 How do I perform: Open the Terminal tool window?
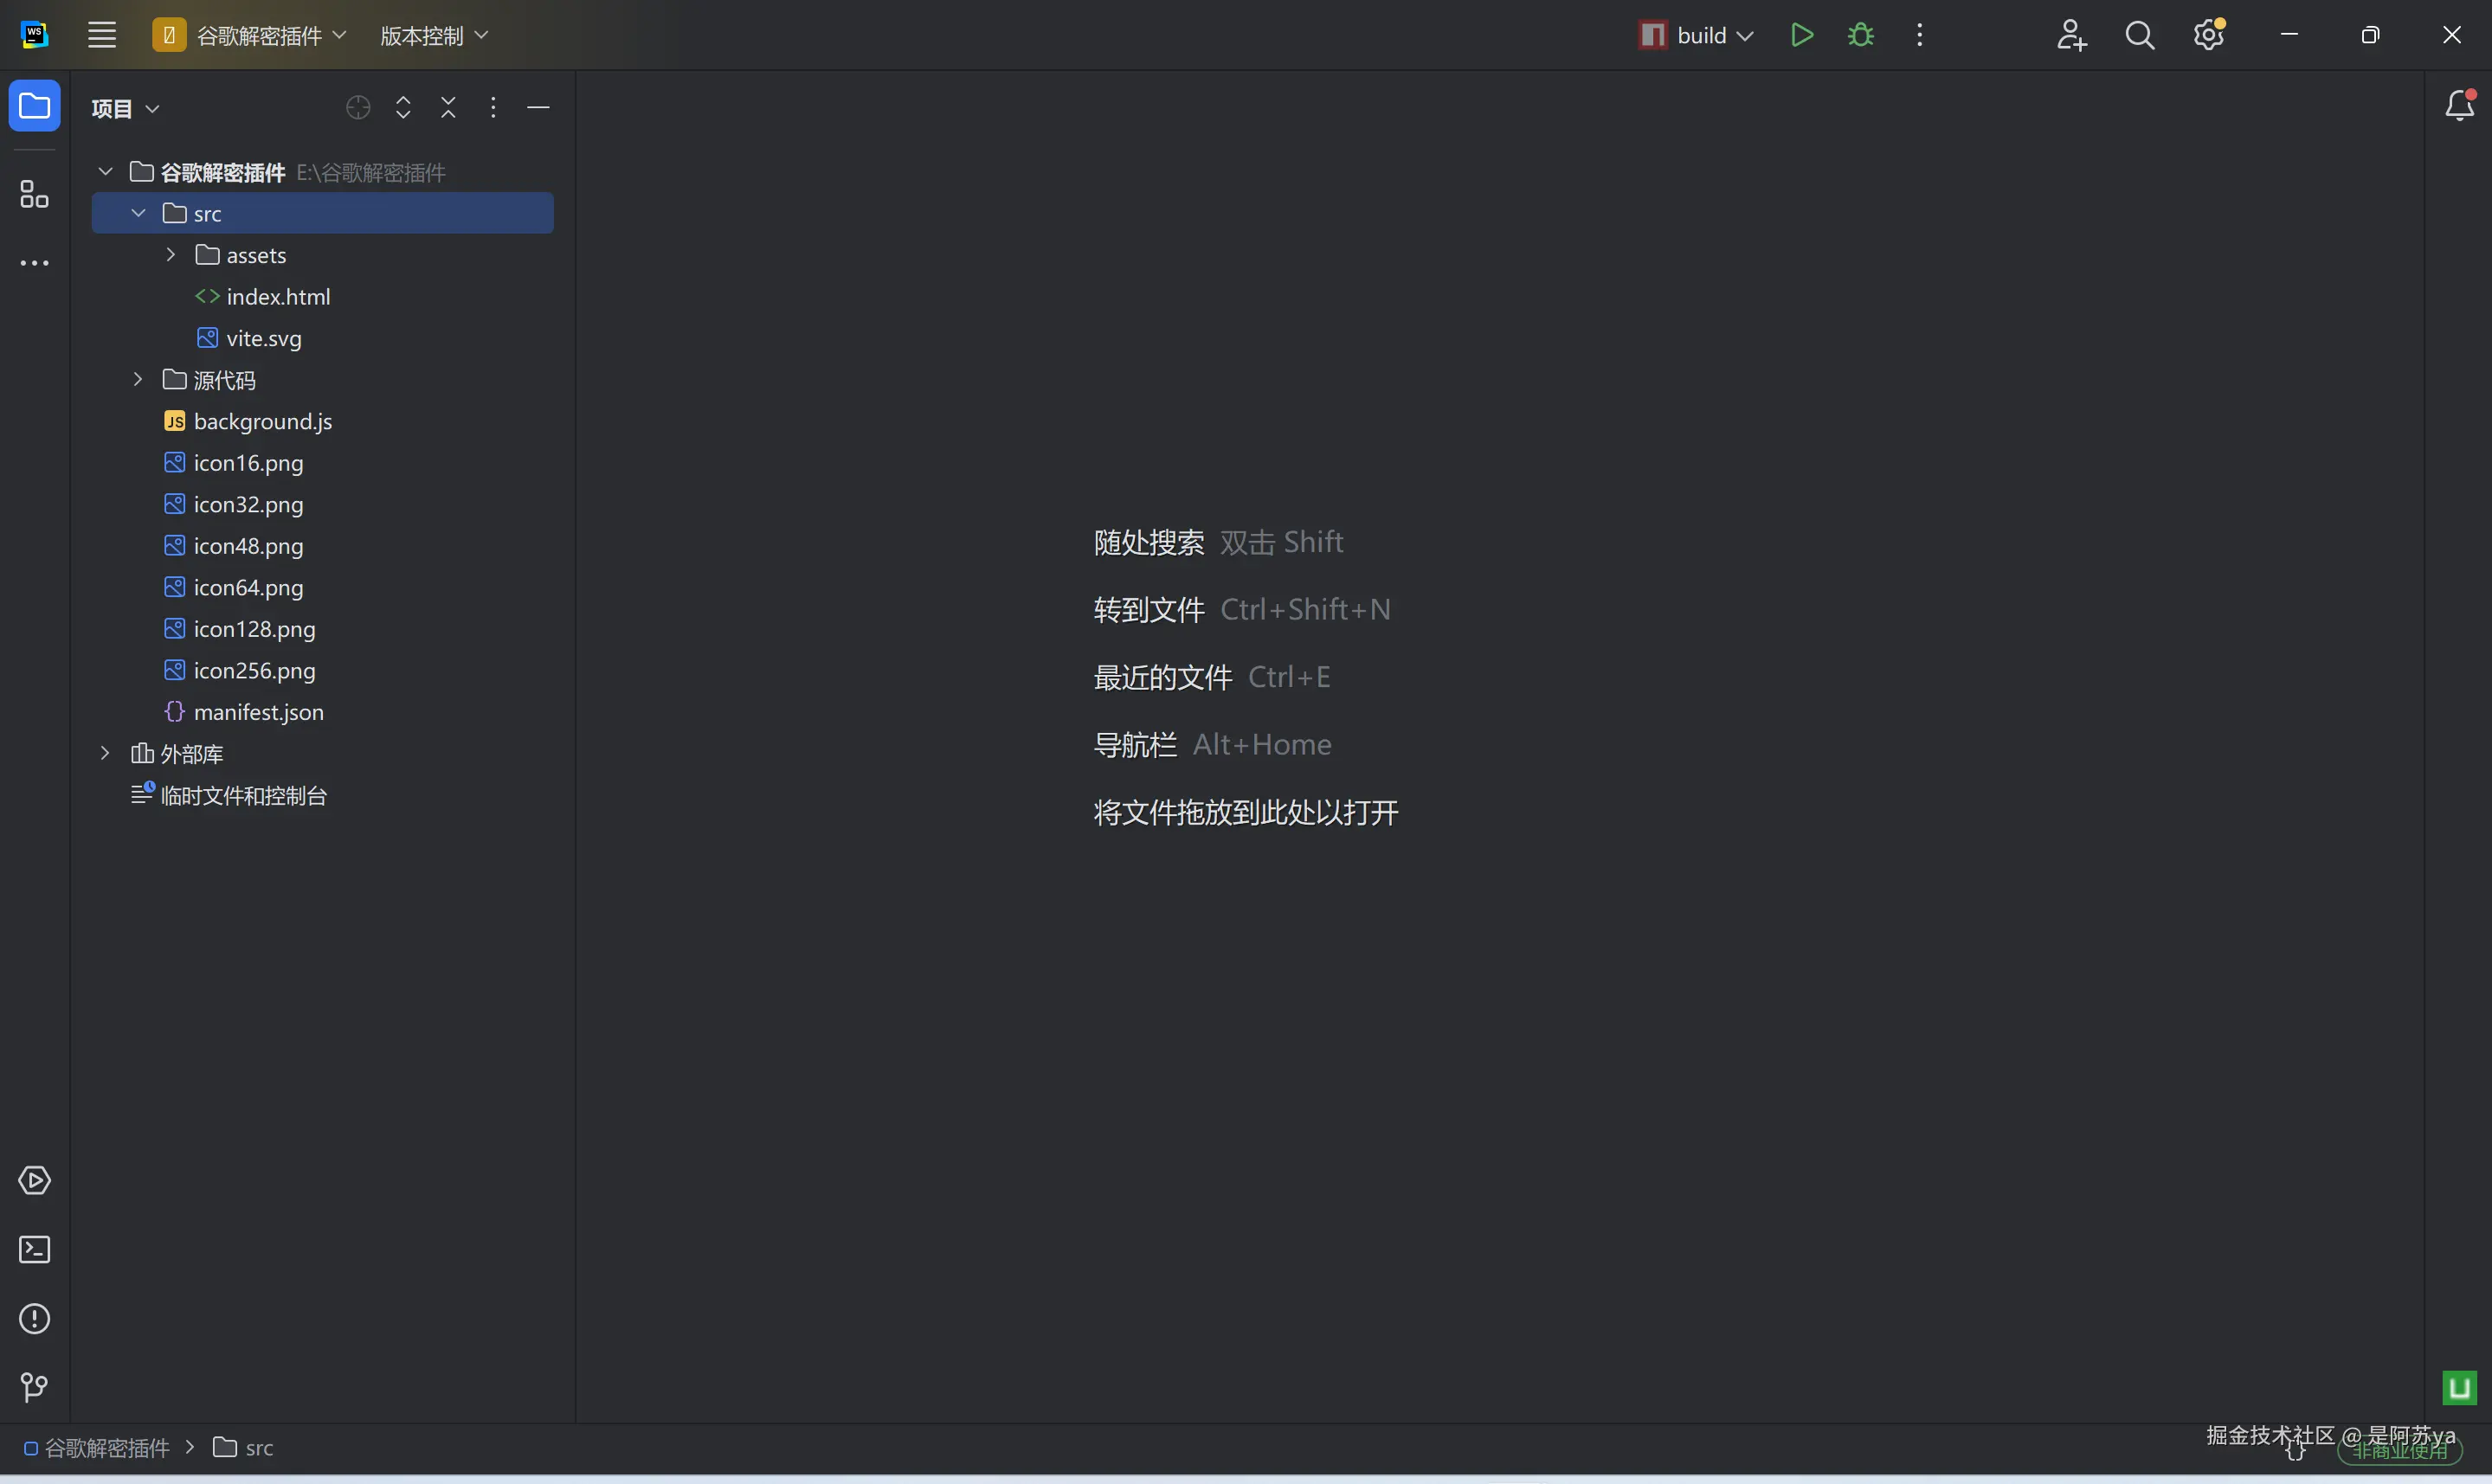click(x=34, y=1250)
